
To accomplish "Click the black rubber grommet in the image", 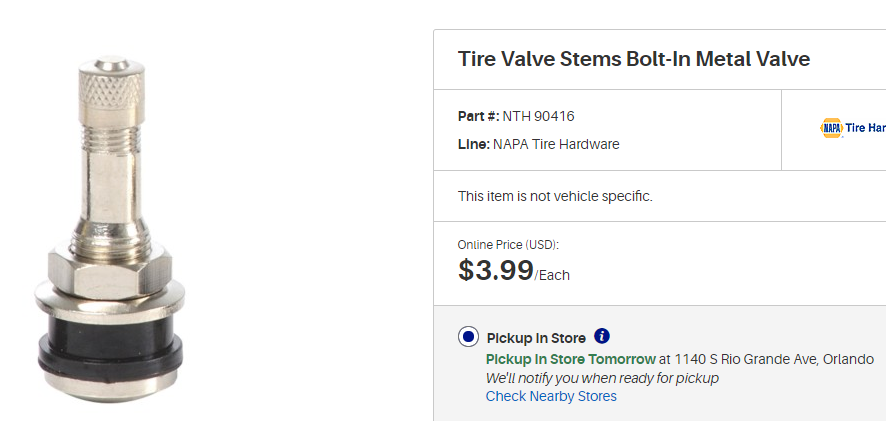I will [x=111, y=346].
